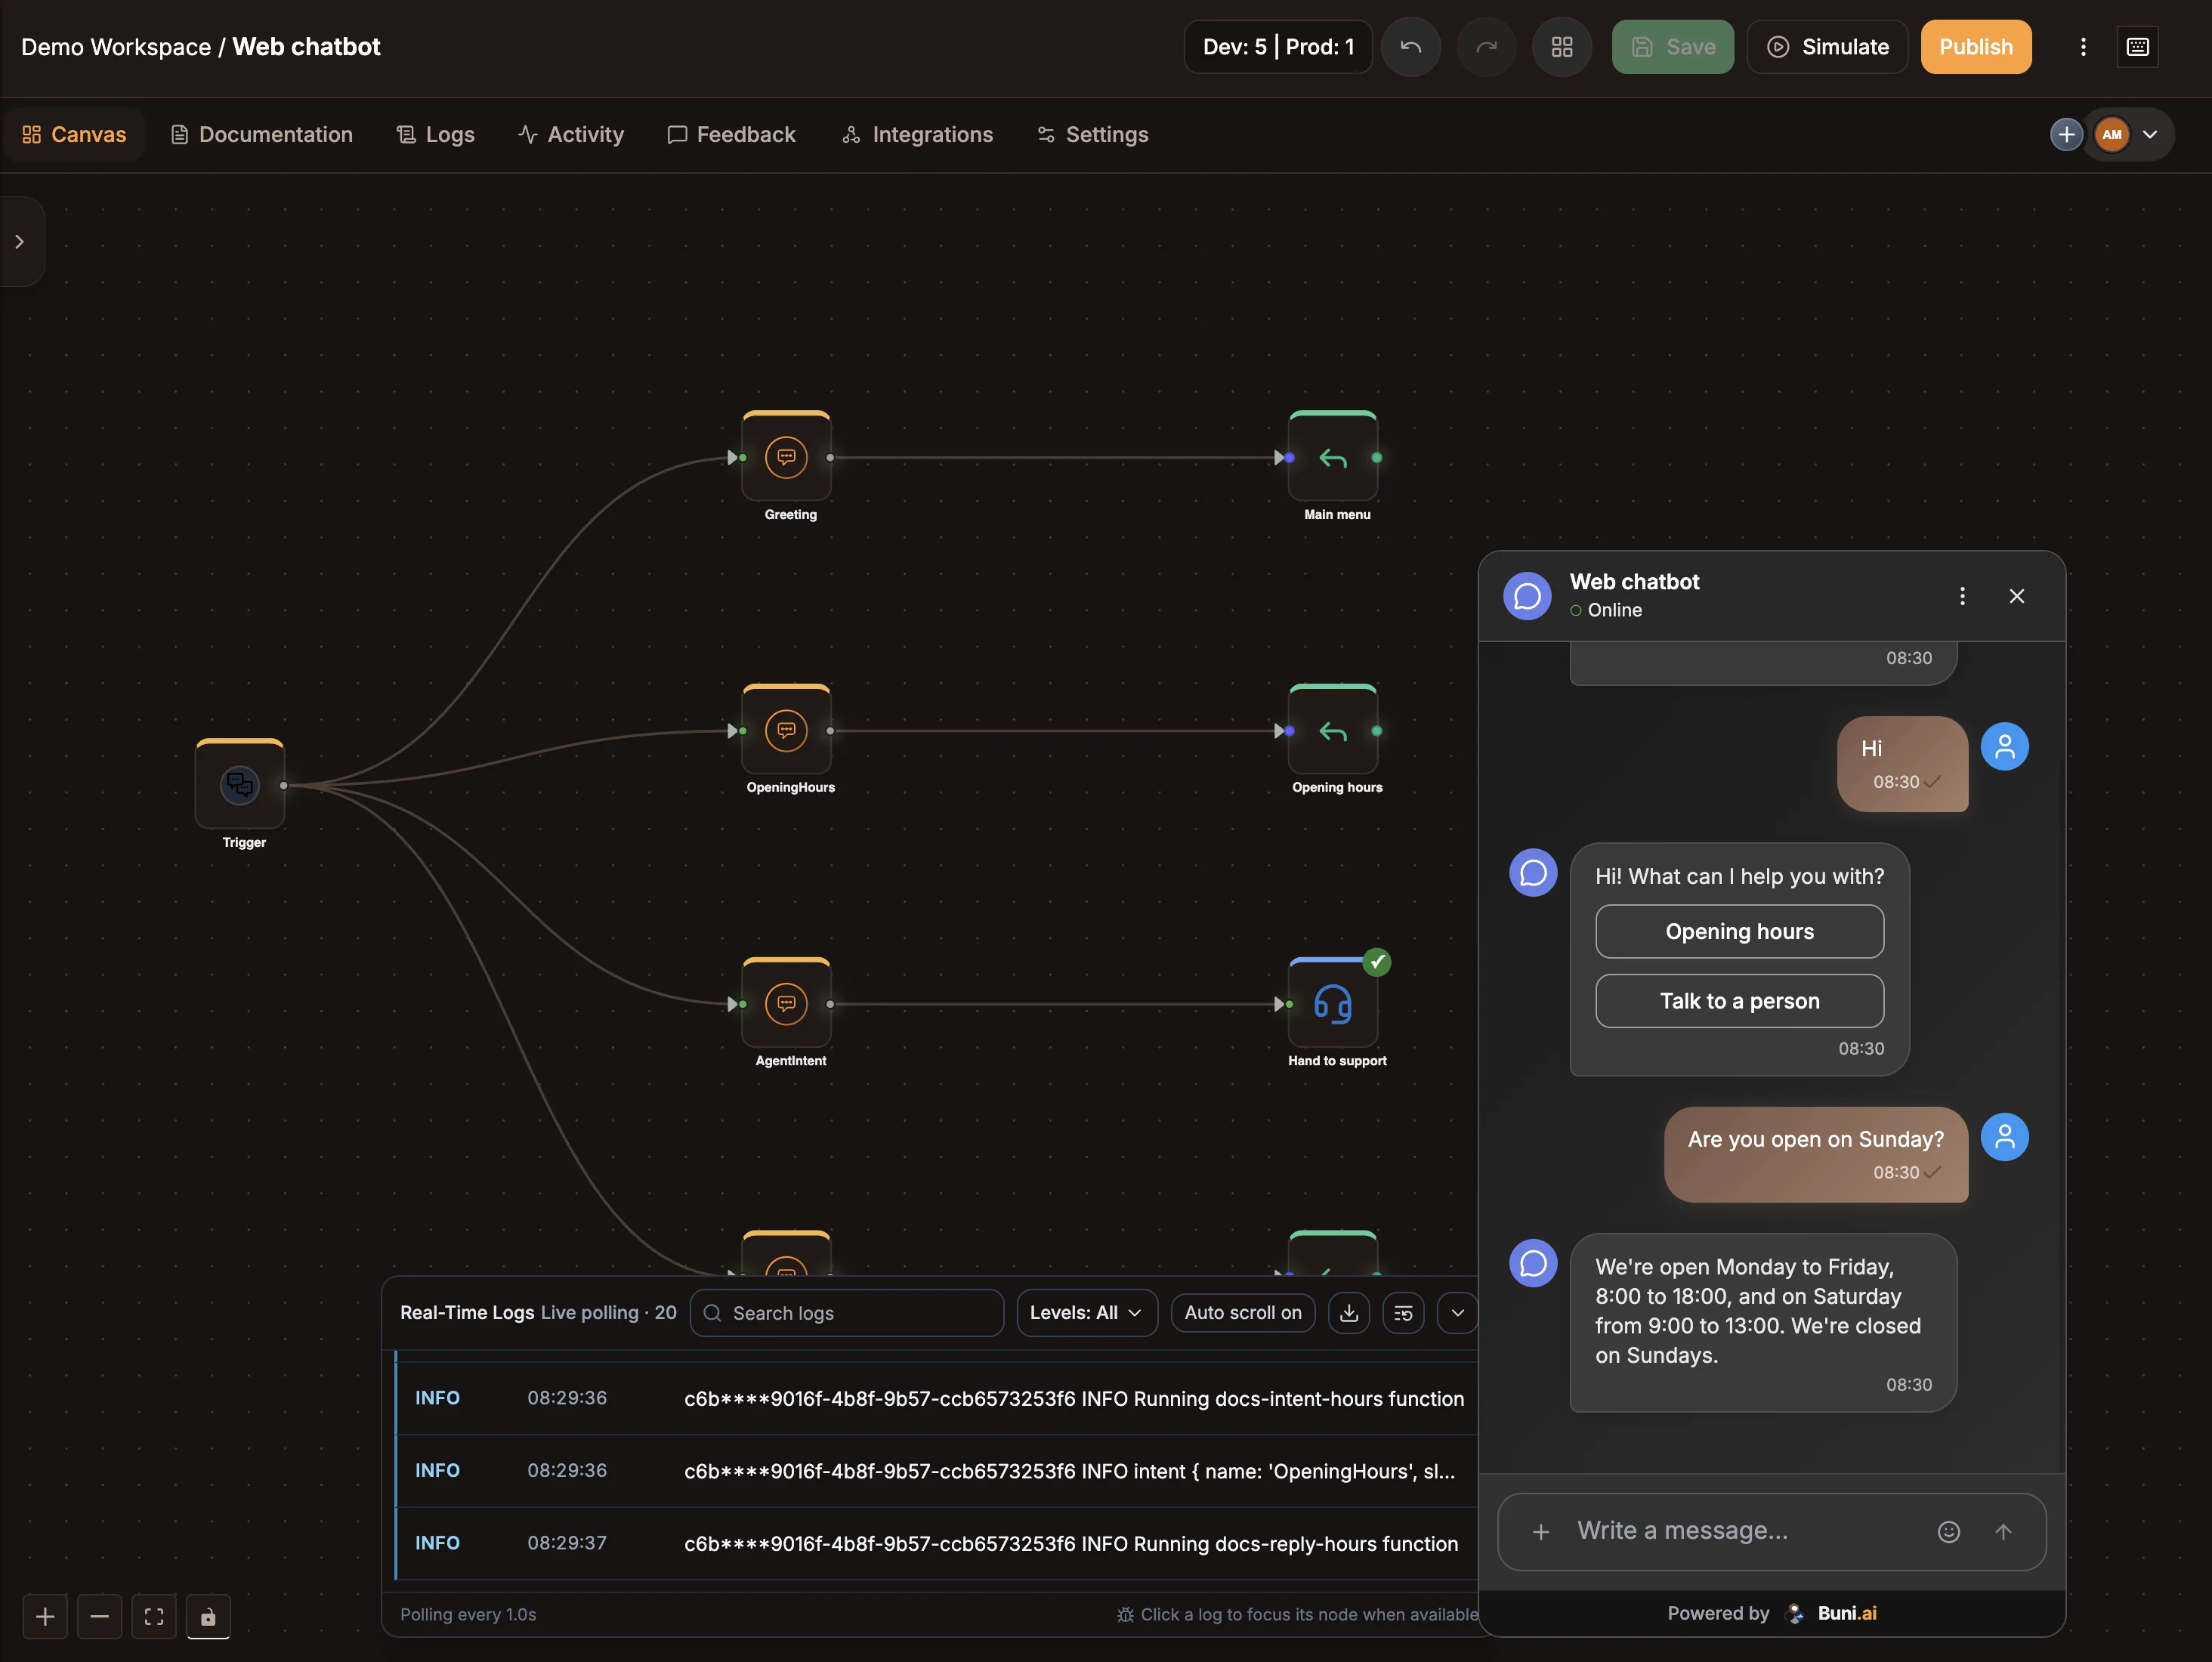Click the Demo Workspace breadcrumb

pyautogui.click(x=116, y=47)
